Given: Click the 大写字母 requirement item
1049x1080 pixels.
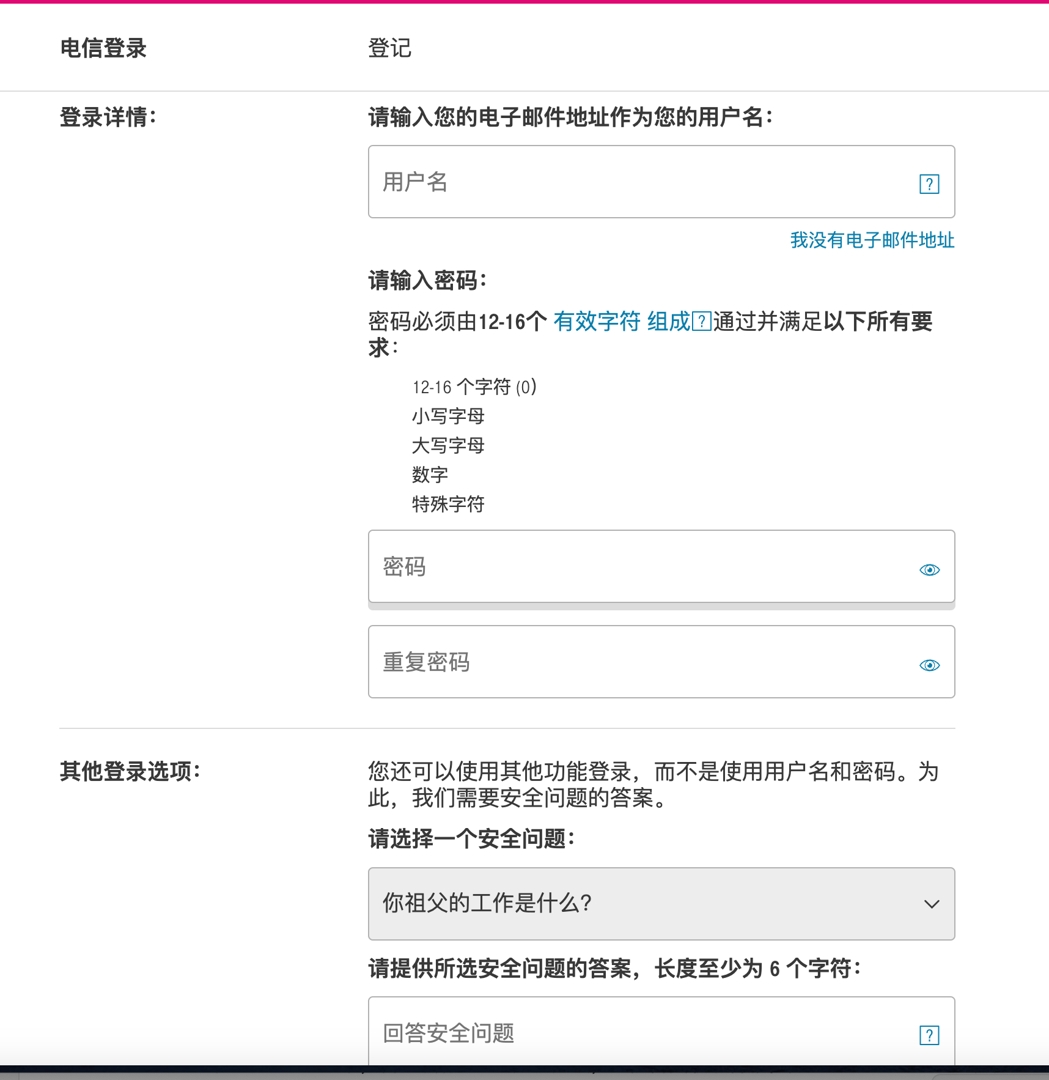Looking at the screenshot, I should click(448, 446).
